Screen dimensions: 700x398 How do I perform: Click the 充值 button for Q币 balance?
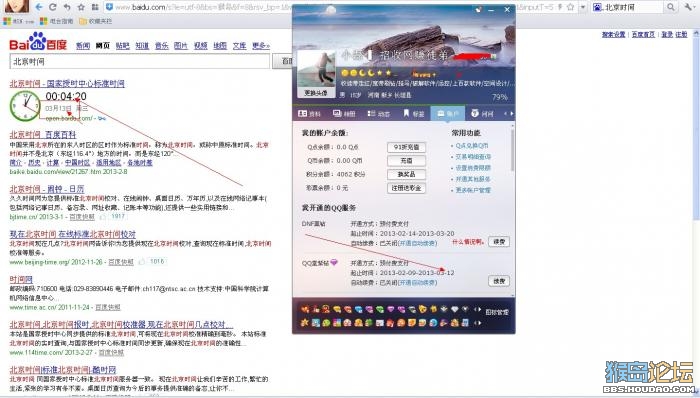pyautogui.click(x=406, y=161)
